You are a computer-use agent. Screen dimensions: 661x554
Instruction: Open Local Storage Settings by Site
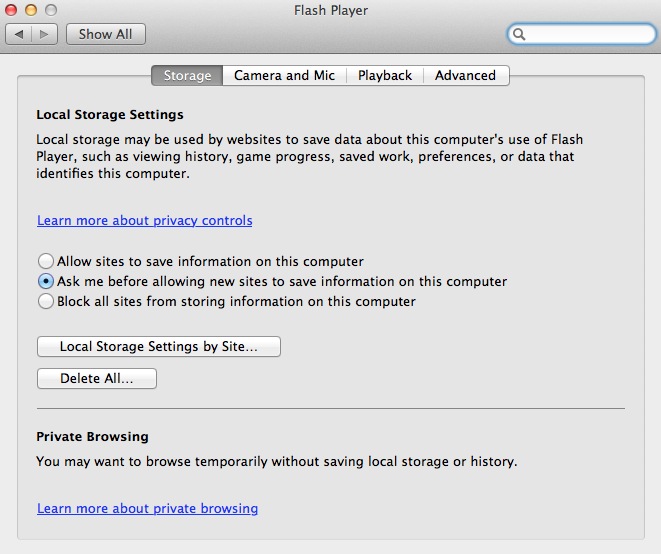(x=159, y=347)
